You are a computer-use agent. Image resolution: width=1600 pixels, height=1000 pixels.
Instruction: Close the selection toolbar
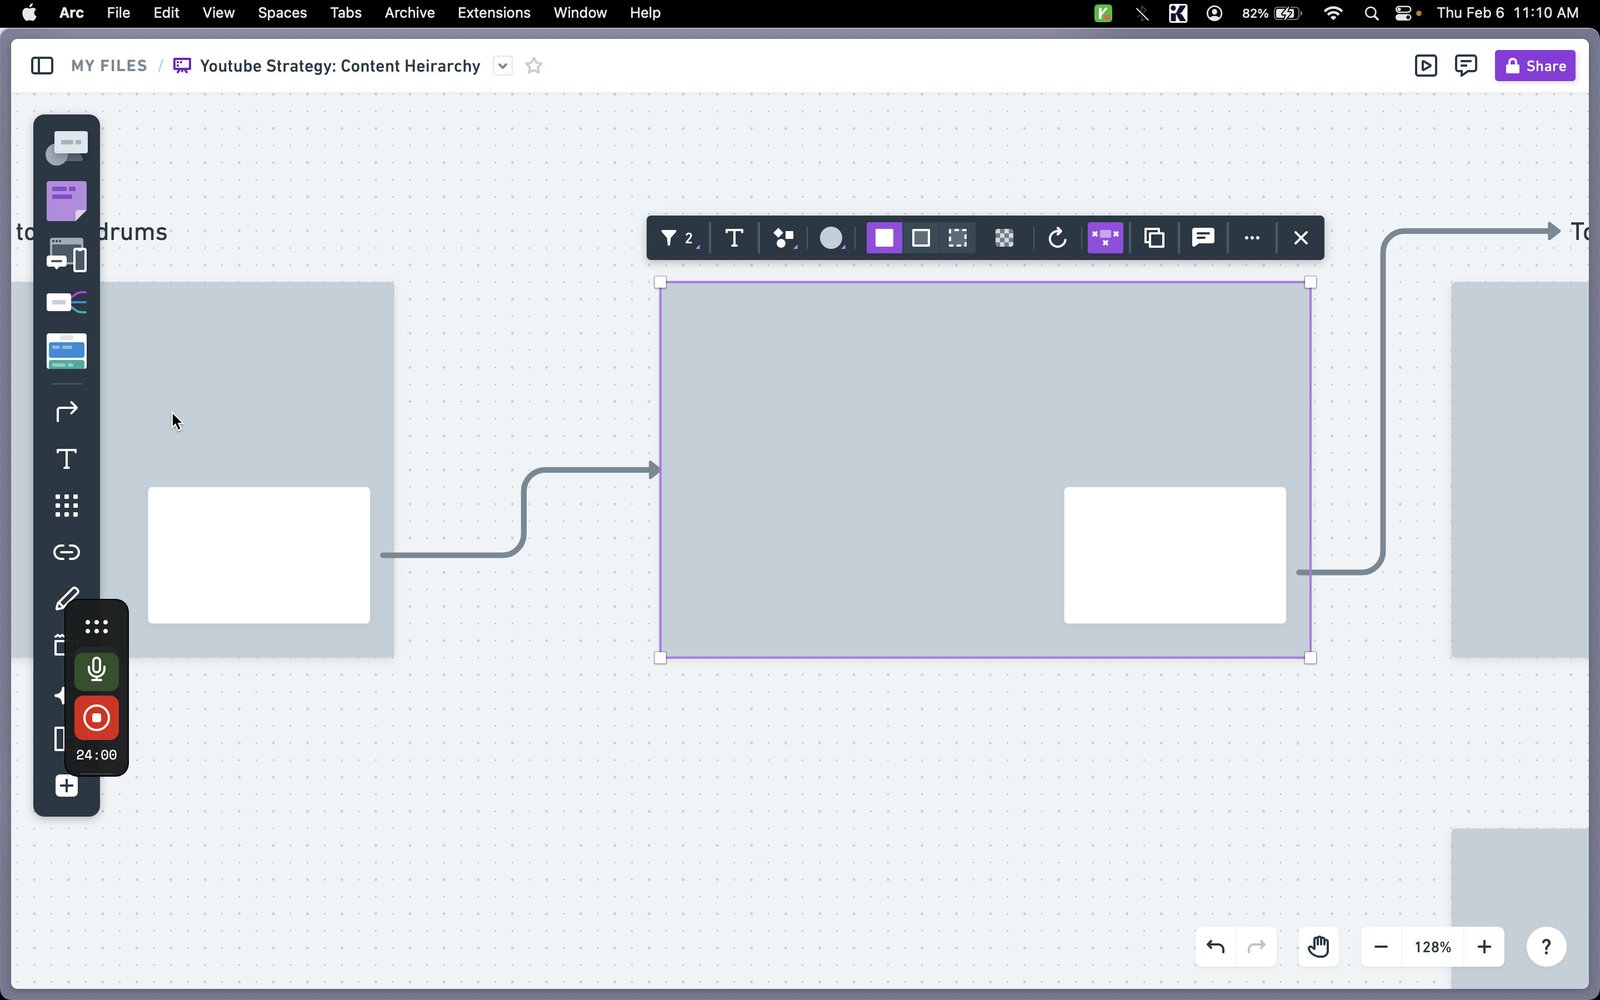click(x=1301, y=238)
